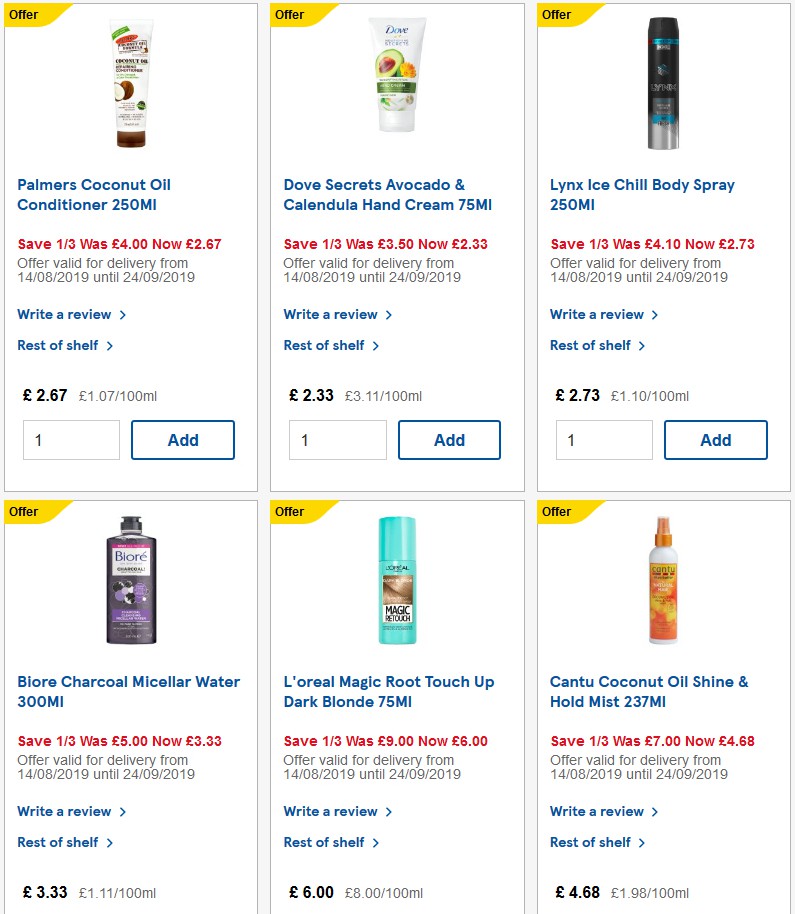
Task: Add Lynx Ice Chill Body Spray to basket
Action: click(x=716, y=440)
